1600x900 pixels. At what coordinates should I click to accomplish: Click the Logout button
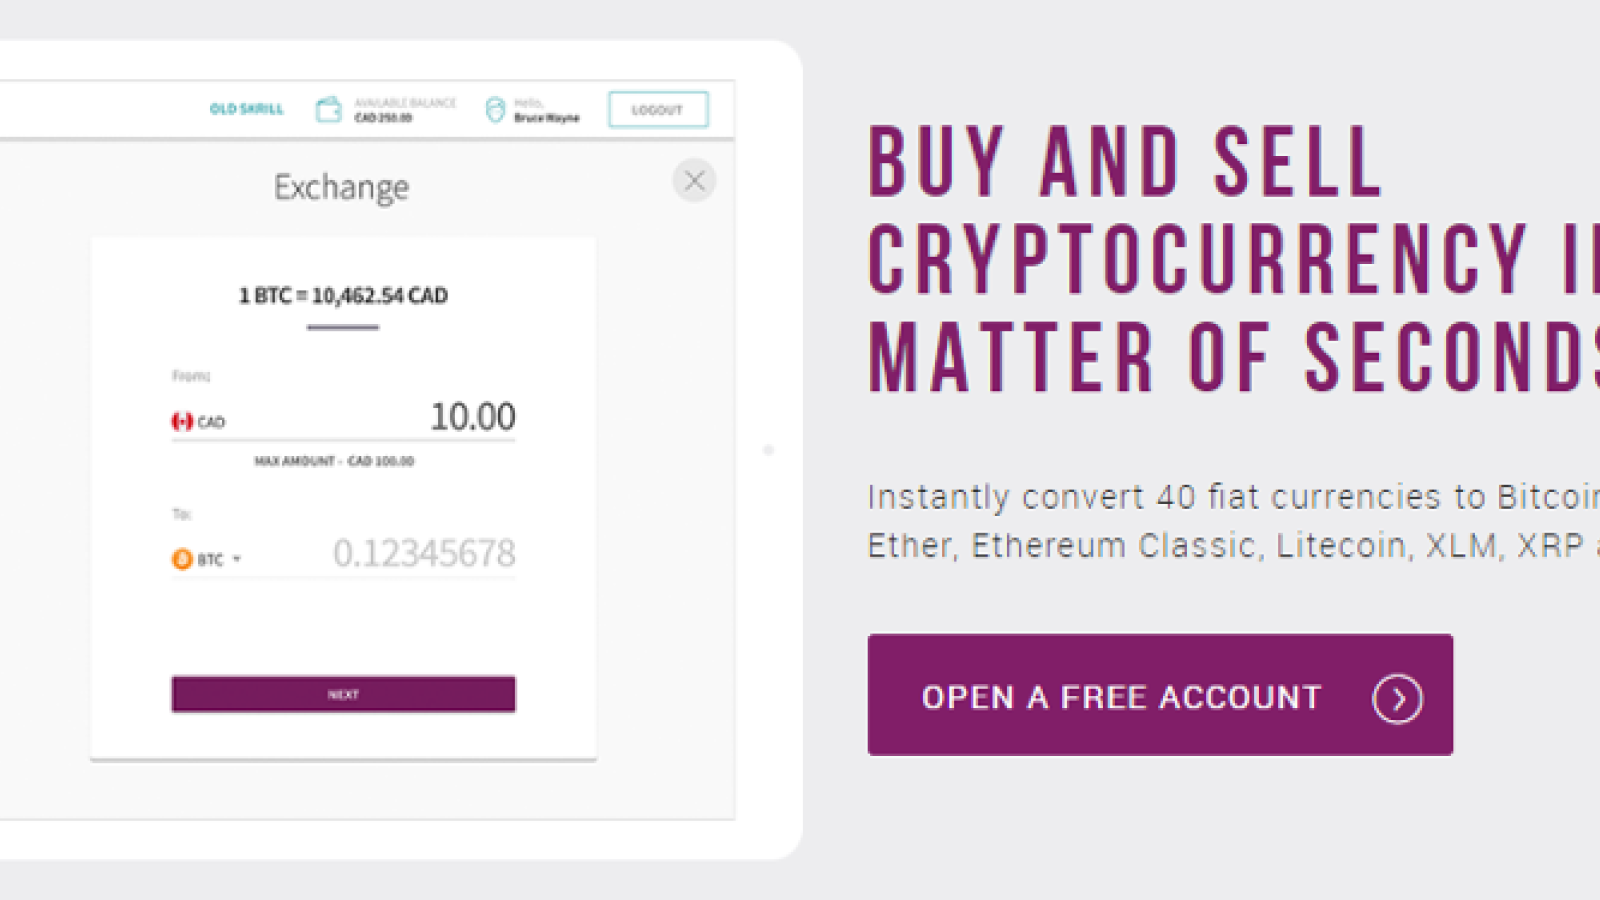(x=658, y=109)
